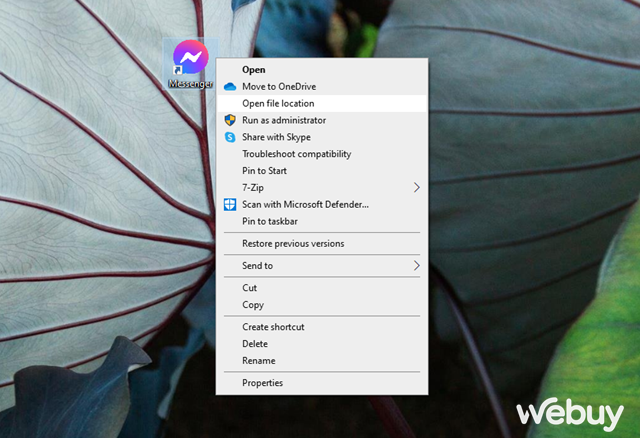Choose Restore previous versions
640x438 pixels.
click(292, 243)
